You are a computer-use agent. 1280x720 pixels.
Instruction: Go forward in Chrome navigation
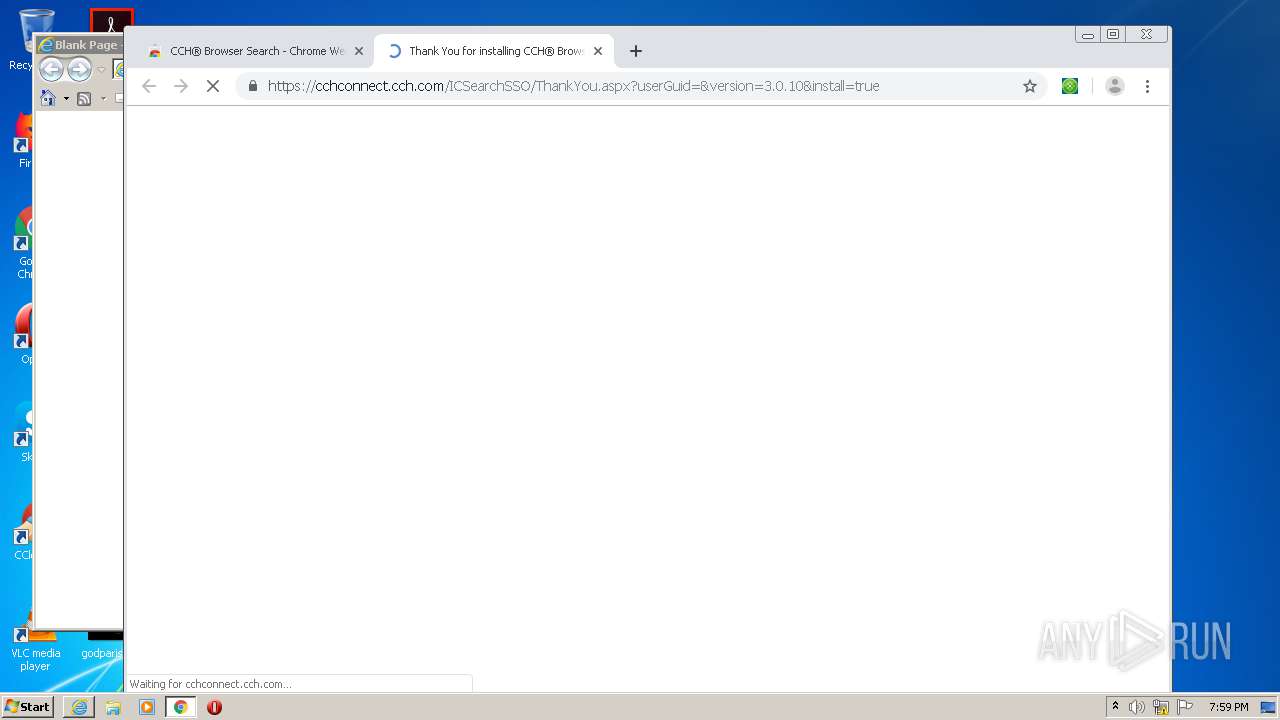[181, 86]
